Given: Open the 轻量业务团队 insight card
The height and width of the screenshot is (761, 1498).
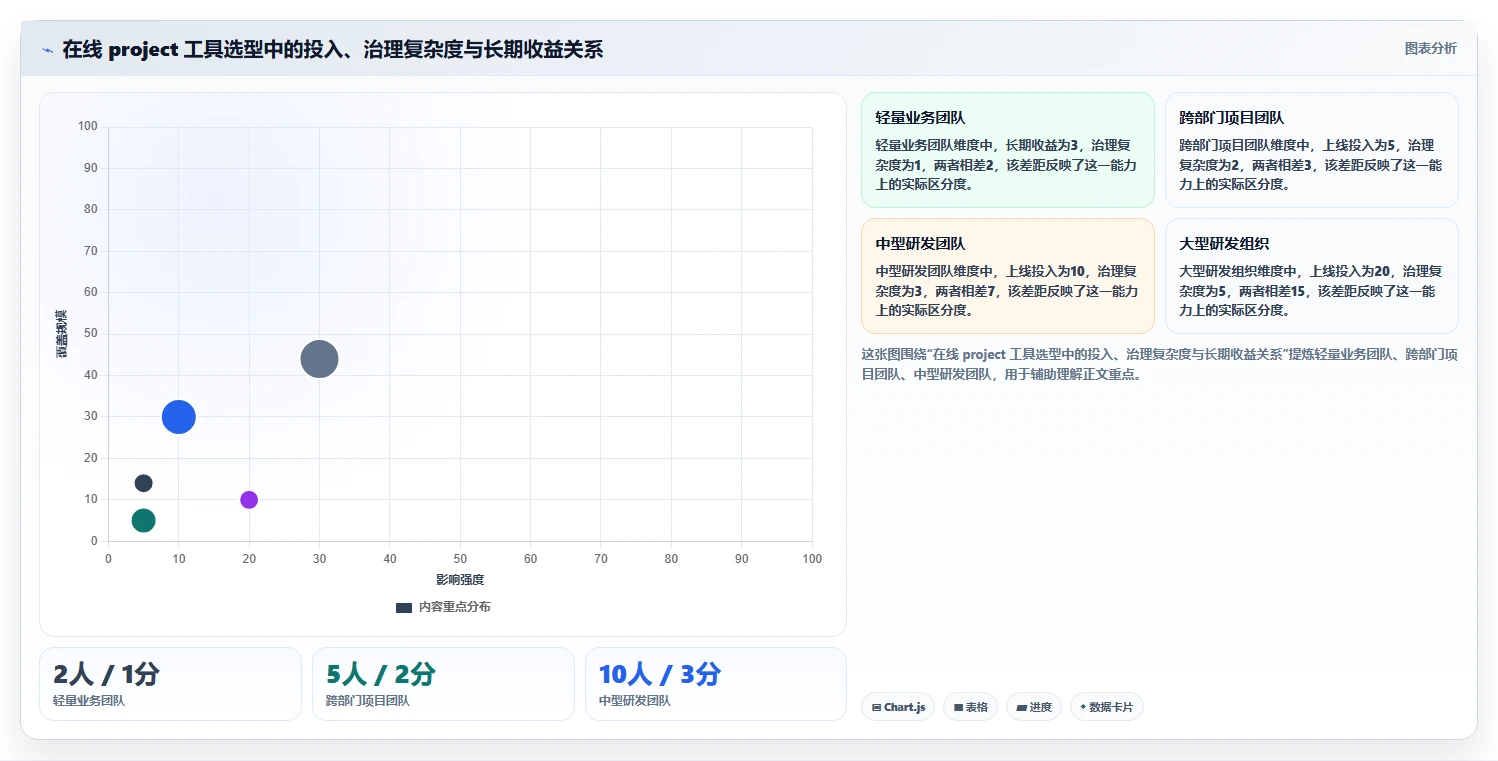Looking at the screenshot, I should [1007, 150].
